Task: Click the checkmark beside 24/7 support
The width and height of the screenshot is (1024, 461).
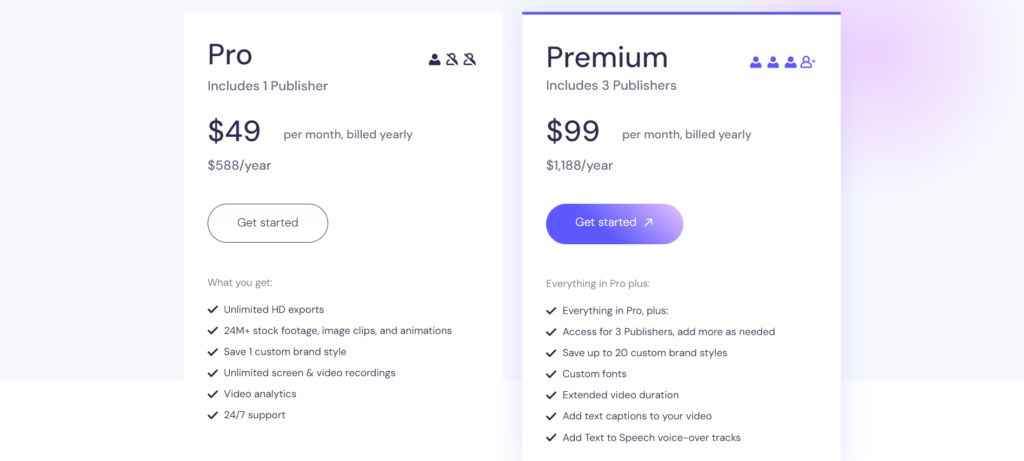Action: (212, 415)
